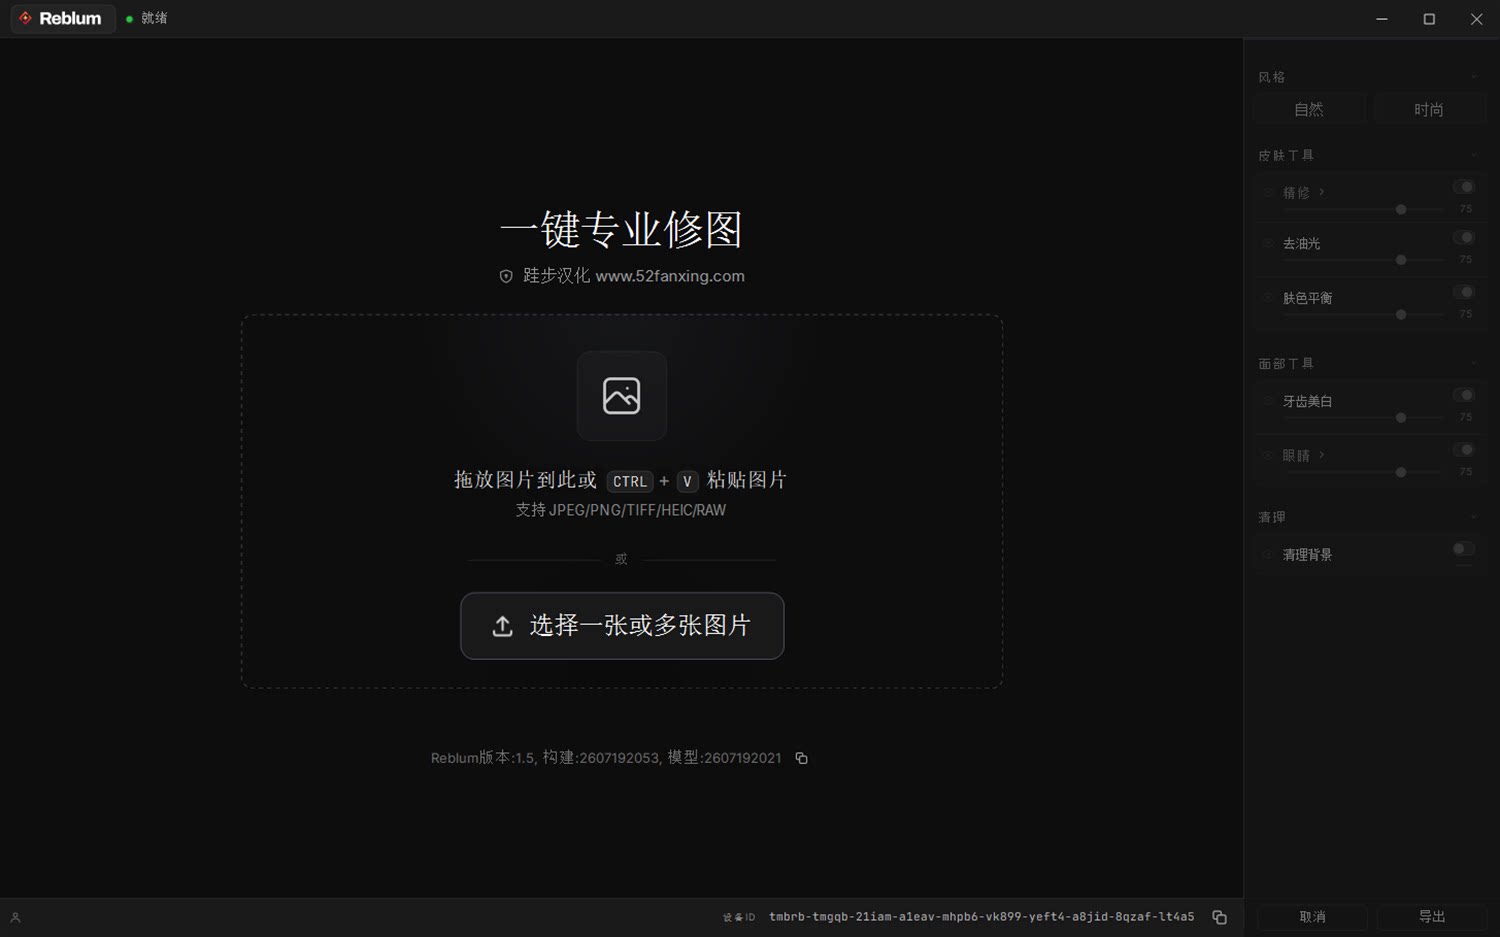Maximize the Reblum window

1429,19
